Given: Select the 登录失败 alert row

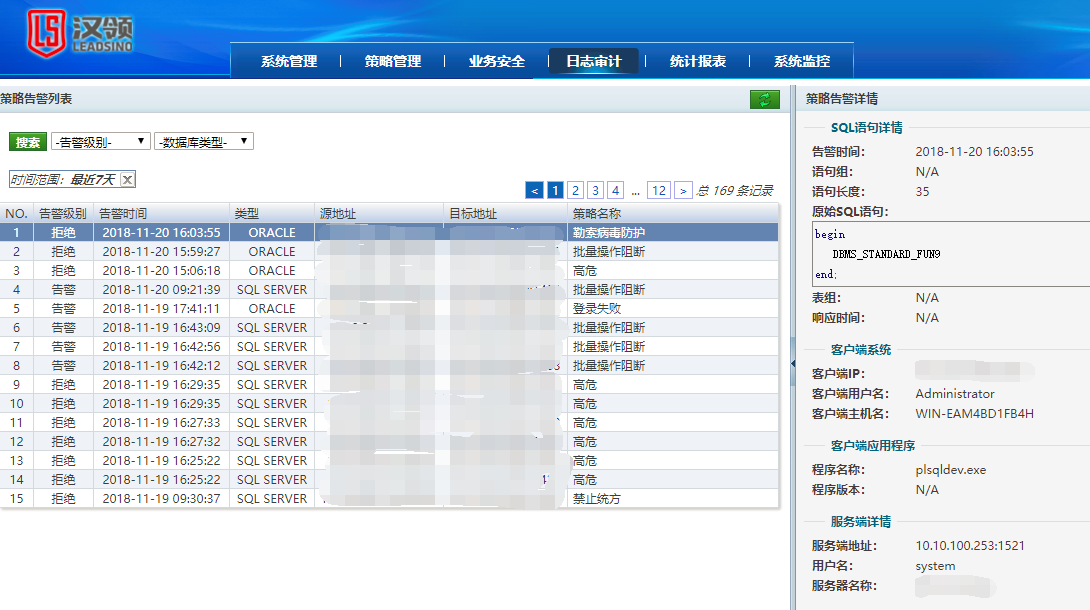Looking at the screenshot, I should pyautogui.click(x=400, y=309).
